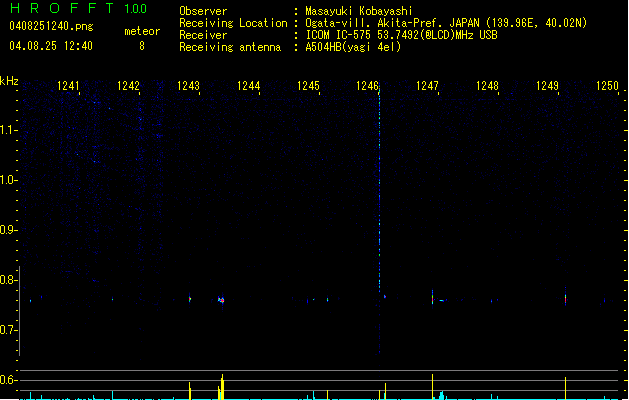Click the tallest yellow power spike near 1243.5
The image size is (629, 400).
(x=222, y=387)
